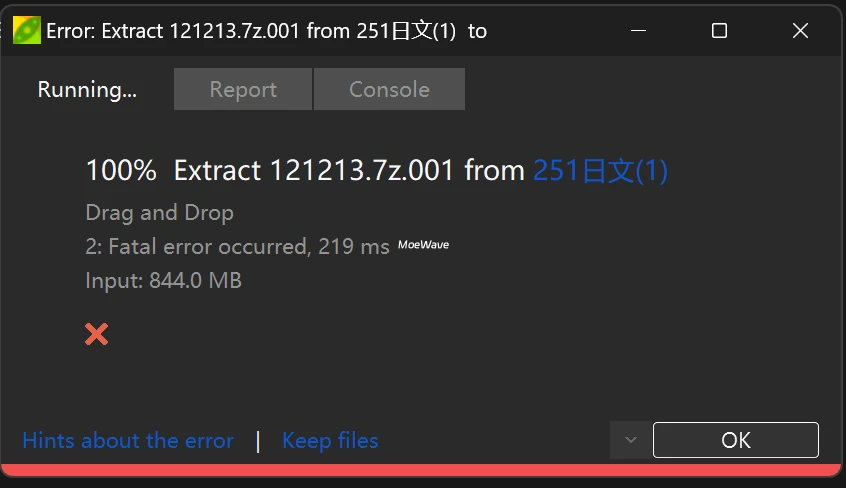846x488 pixels.
Task: Click the Drag and Drop label
Action: (160, 213)
